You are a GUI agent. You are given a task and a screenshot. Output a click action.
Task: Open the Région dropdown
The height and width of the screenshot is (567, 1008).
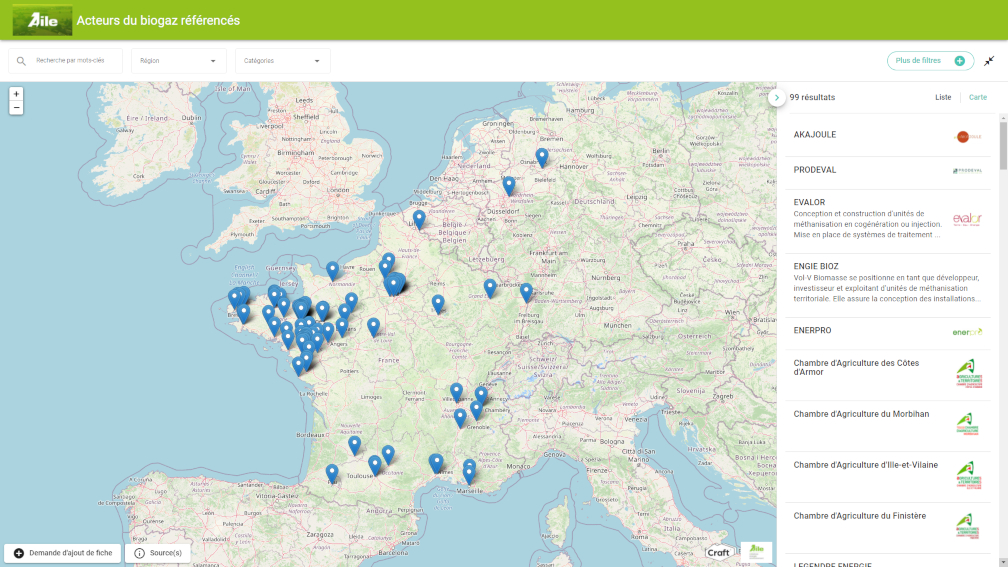[179, 61]
